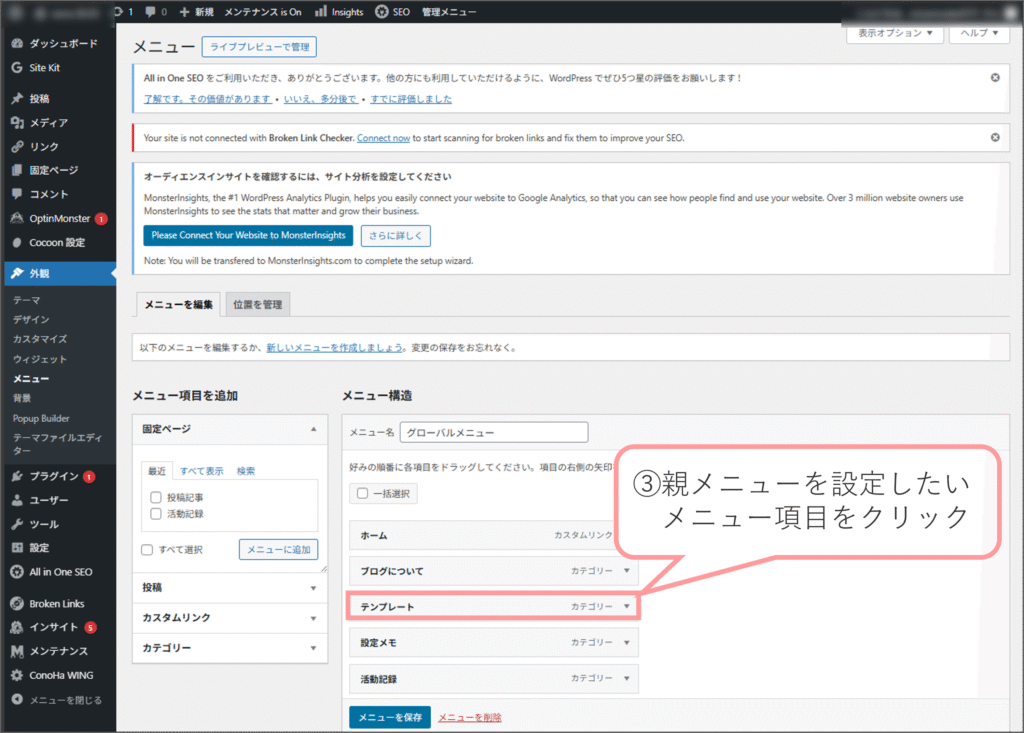Open the 表示オプション dropdown
The width and height of the screenshot is (1024, 733).
tap(895, 33)
